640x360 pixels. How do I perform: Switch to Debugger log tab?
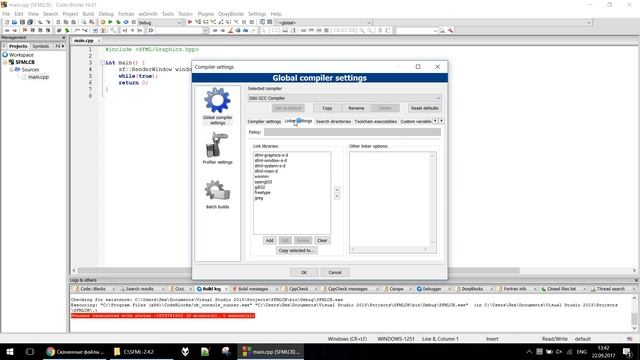click(431, 289)
